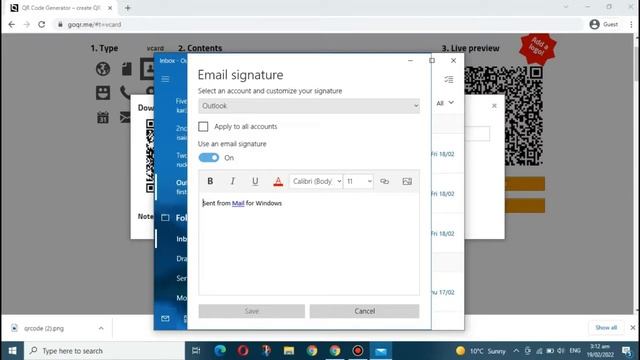Open Chrome three-dot menu
This screenshot has width=640, height=360.
[x=631, y=24]
